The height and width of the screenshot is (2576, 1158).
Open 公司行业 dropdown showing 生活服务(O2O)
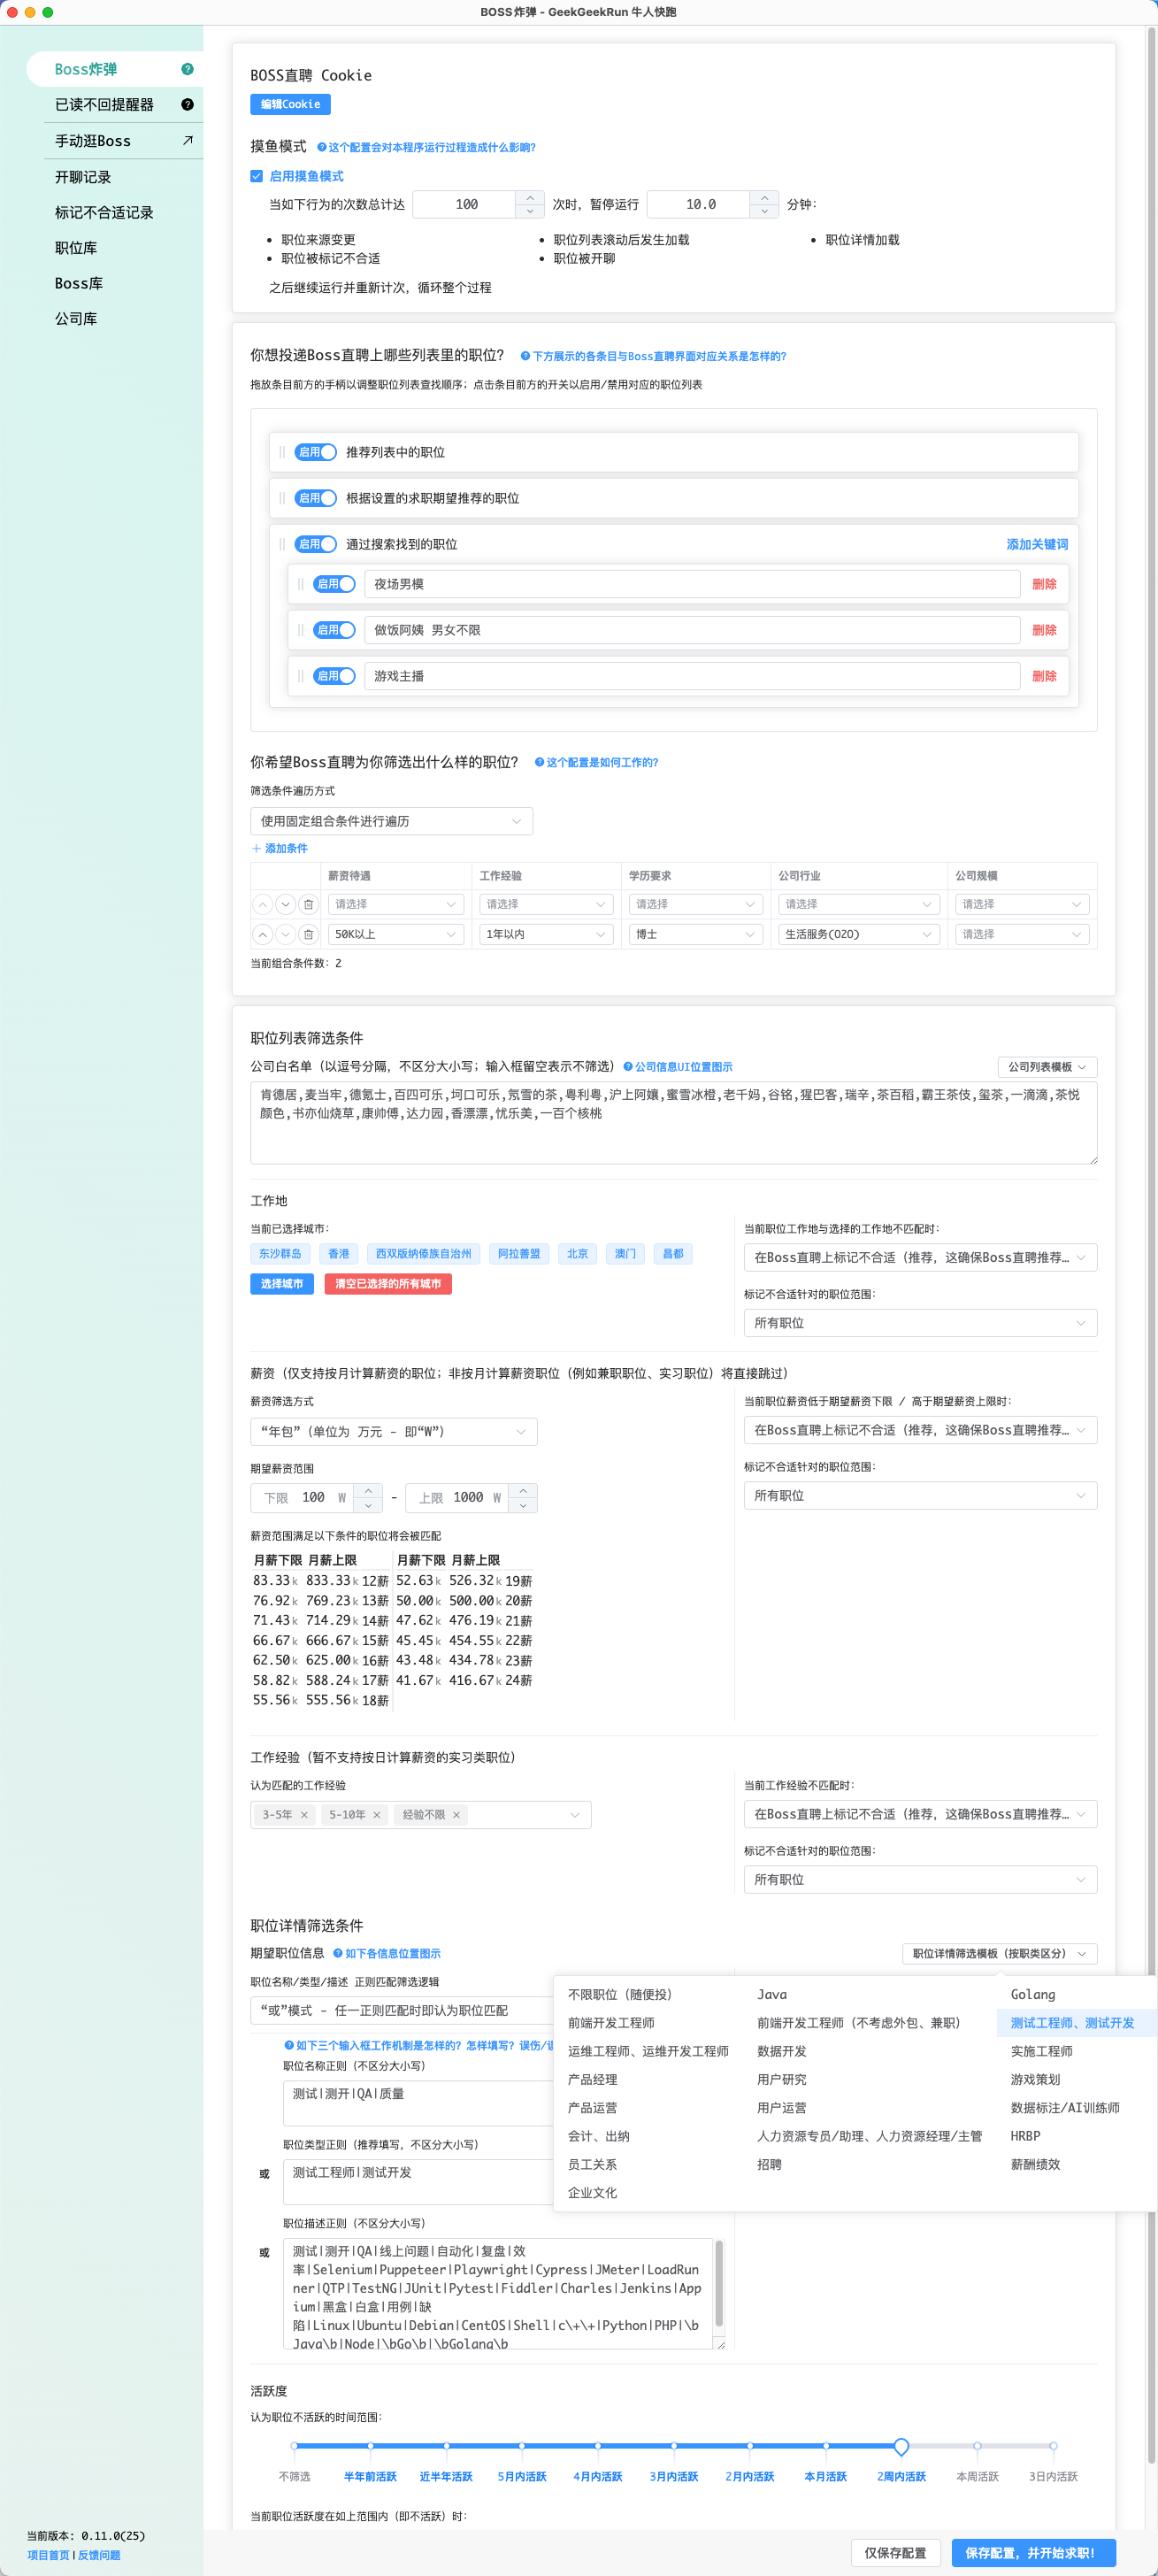859,934
